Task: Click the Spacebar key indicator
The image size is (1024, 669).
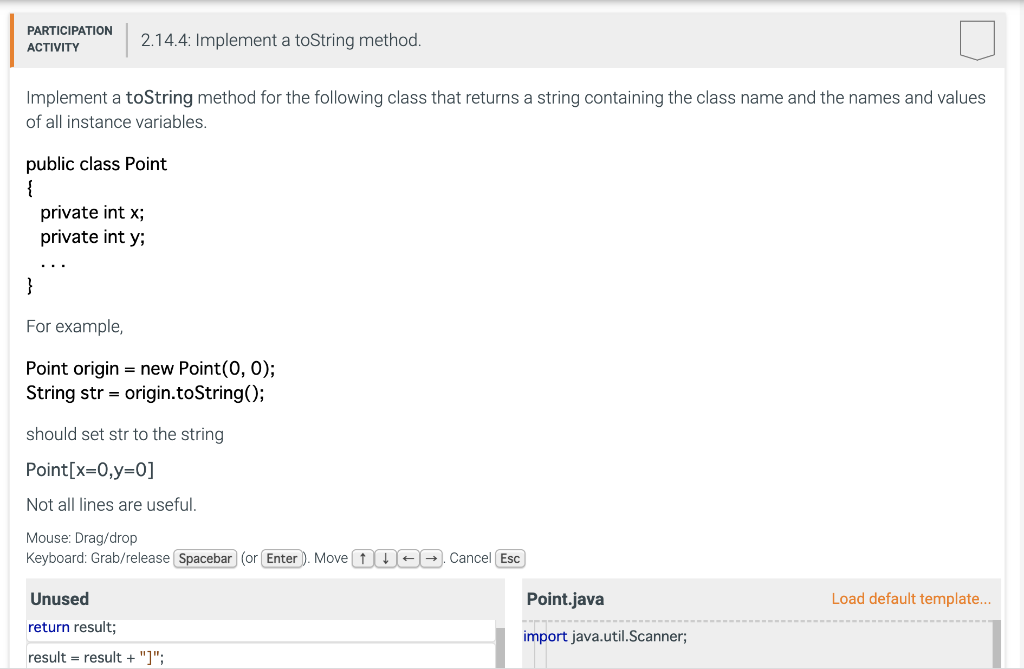Action: coord(205,558)
